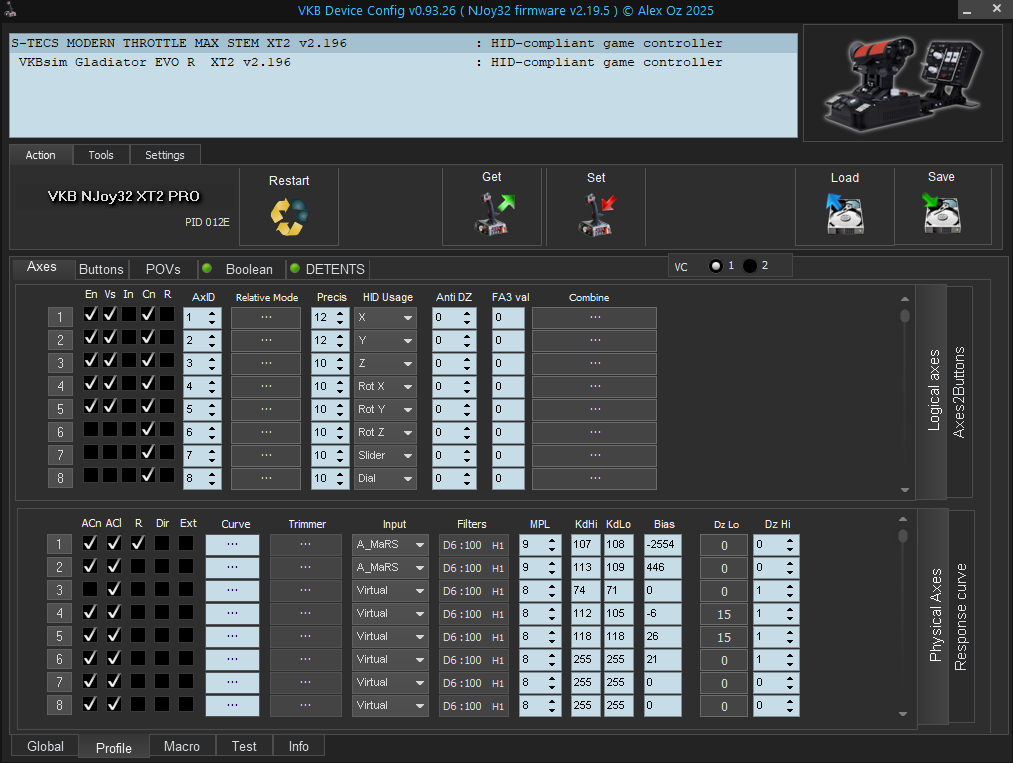Click scroll-down arrow in logical axes panel
This screenshot has height=763, width=1013.
pyautogui.click(x=904, y=490)
